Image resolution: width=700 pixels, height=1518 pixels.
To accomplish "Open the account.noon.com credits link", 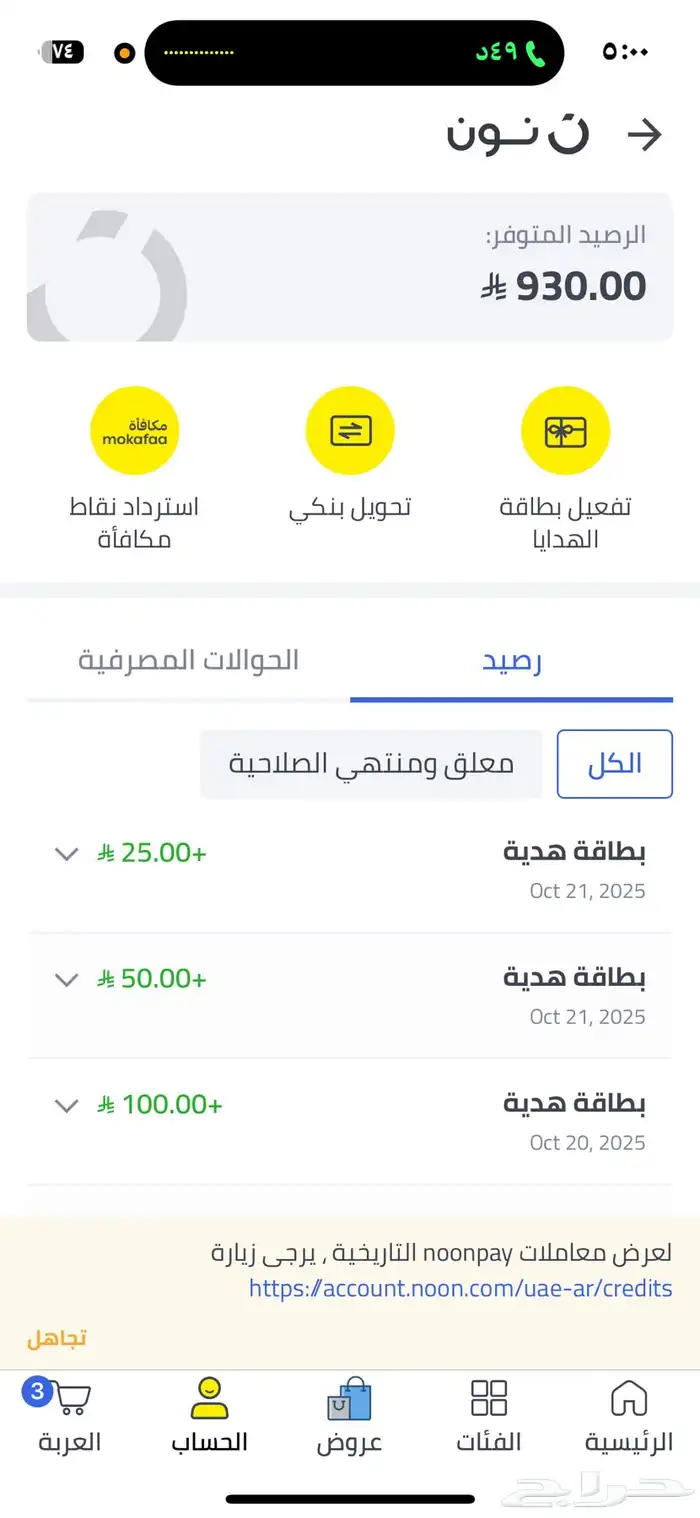I will click(x=460, y=1288).
